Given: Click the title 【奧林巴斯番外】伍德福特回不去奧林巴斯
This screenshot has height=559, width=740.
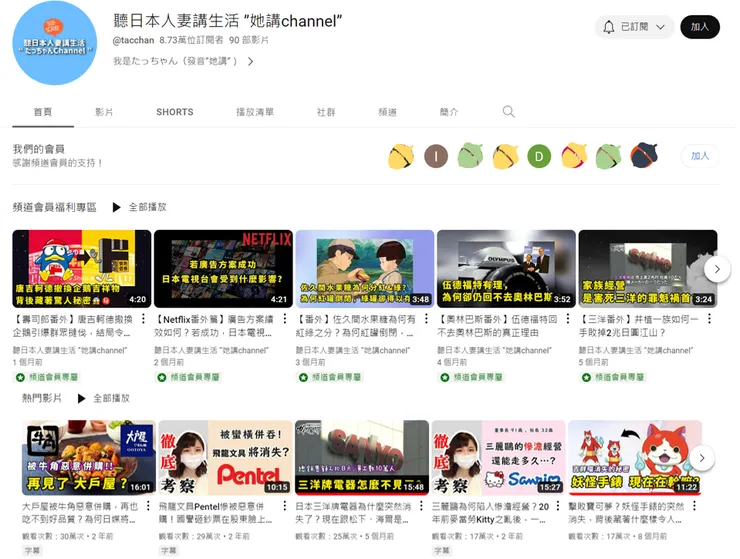Looking at the screenshot, I should pos(497,326).
